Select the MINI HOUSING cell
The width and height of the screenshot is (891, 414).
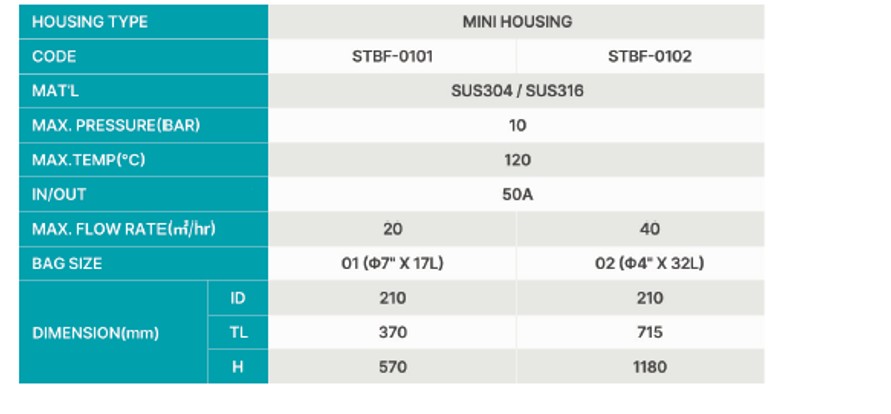pyautogui.click(x=517, y=22)
